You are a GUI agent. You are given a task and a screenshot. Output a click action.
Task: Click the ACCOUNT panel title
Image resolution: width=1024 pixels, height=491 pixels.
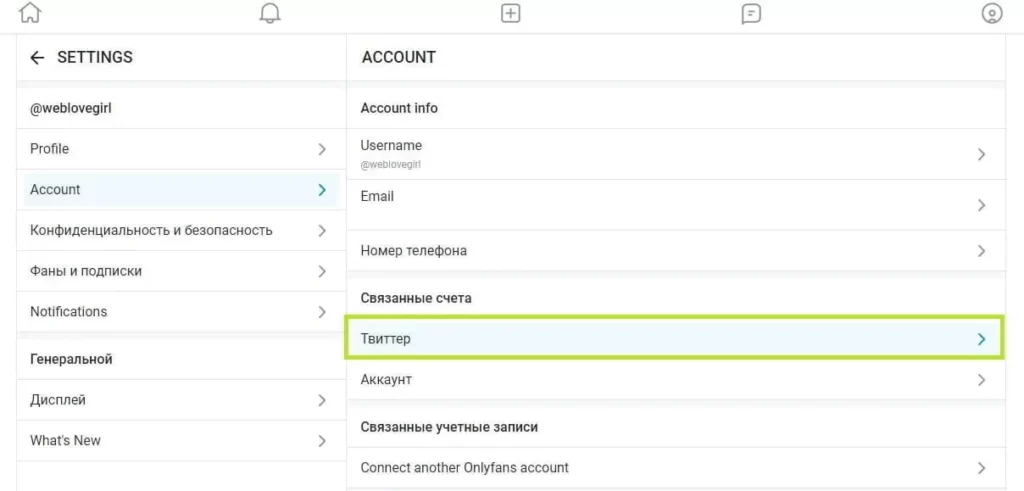(398, 57)
